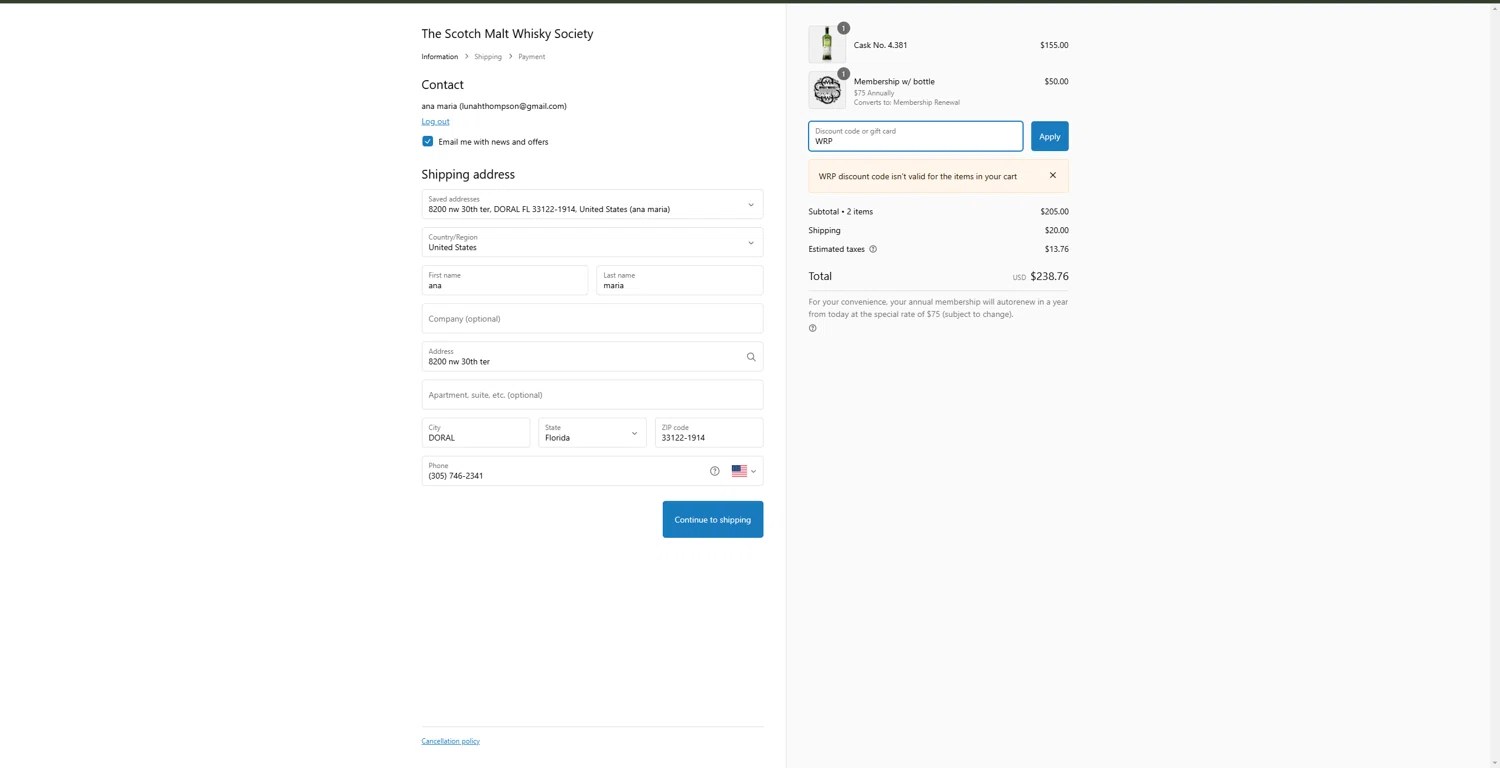Click the Apartment, suite, etc. field
Image resolution: width=1500 pixels, height=768 pixels.
(592, 395)
